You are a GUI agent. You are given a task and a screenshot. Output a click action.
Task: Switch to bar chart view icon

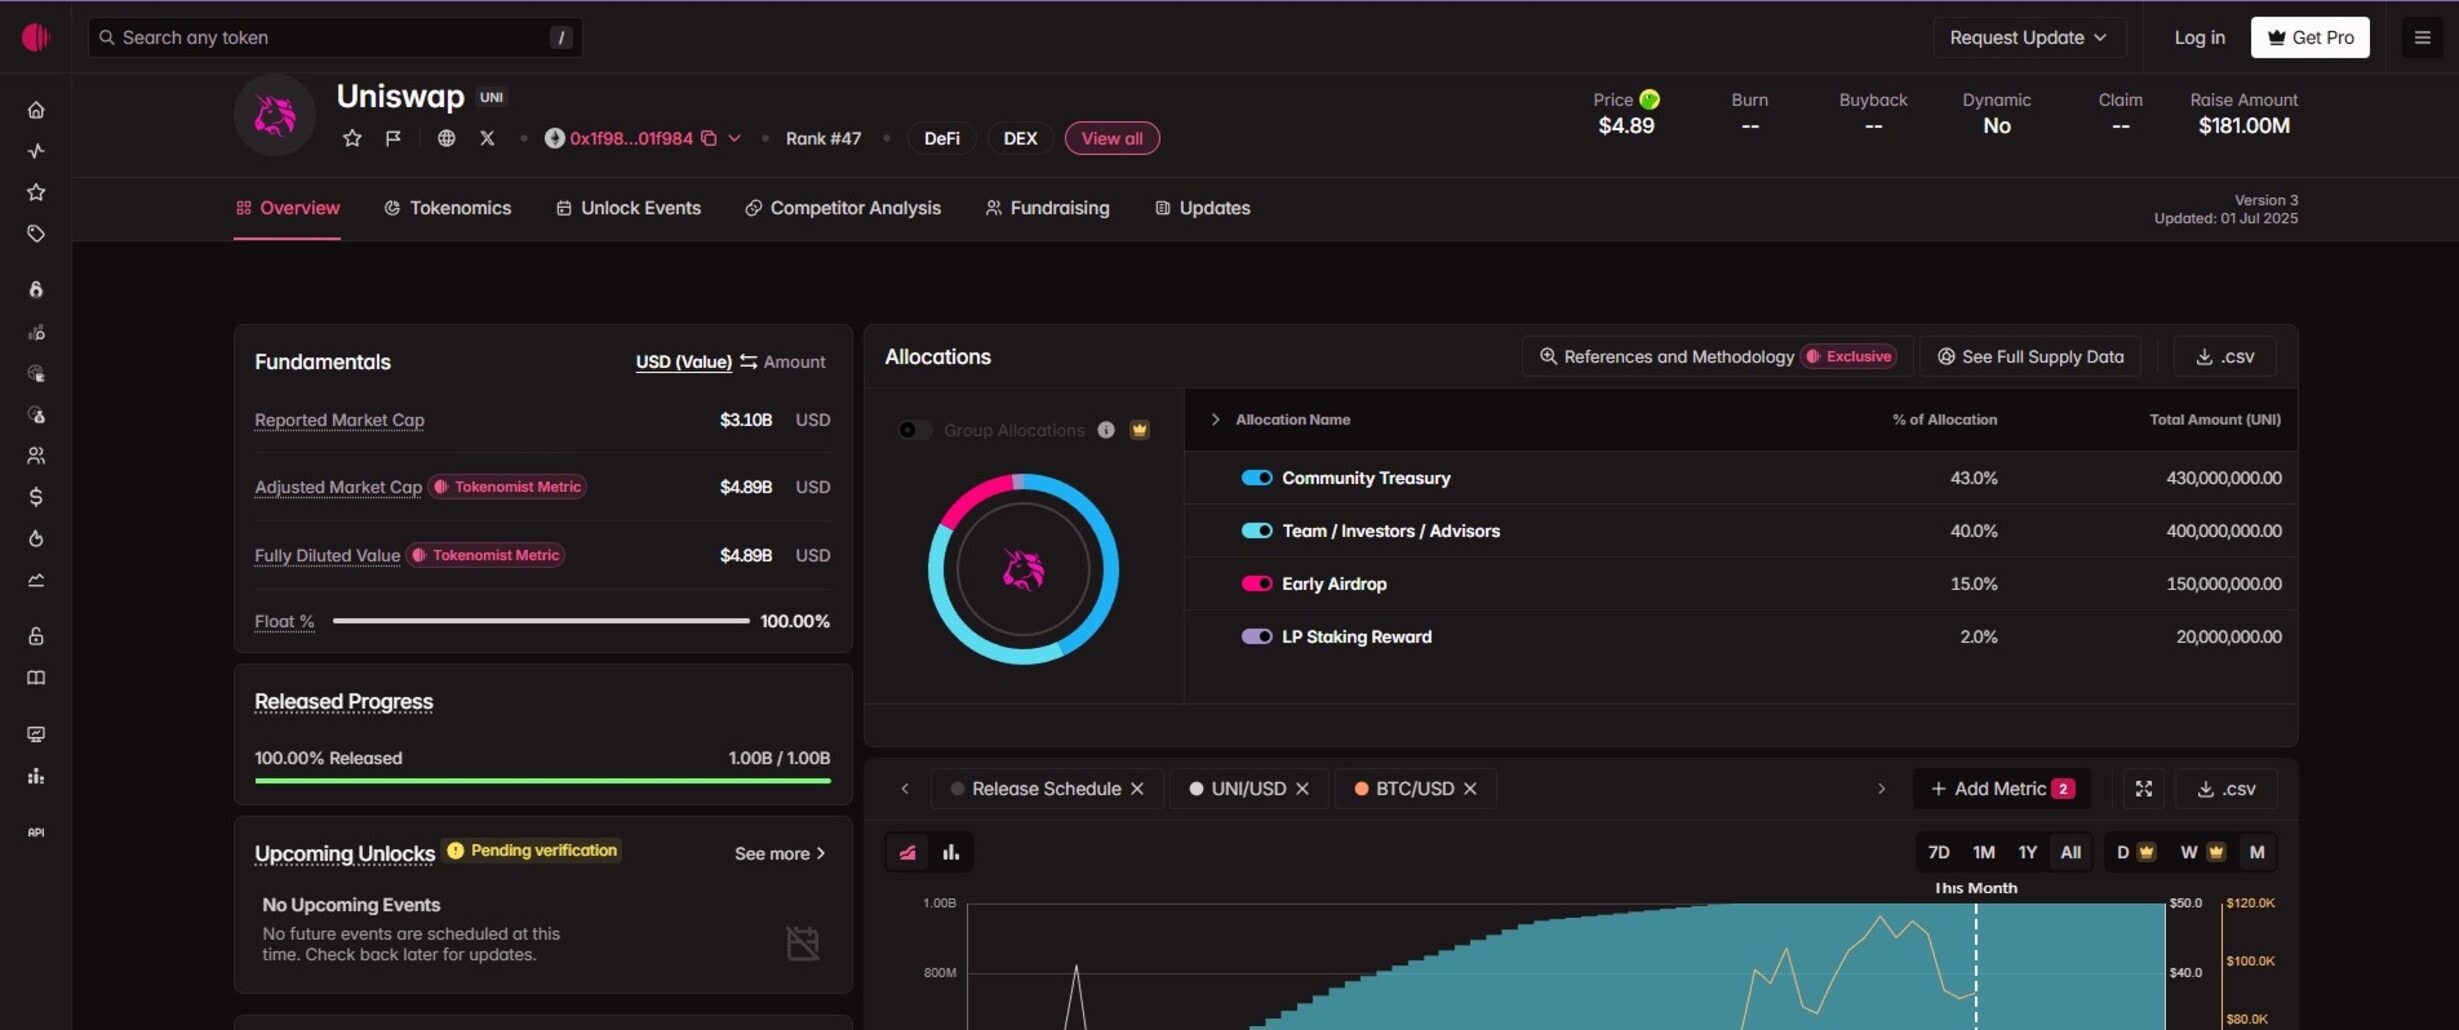951,852
